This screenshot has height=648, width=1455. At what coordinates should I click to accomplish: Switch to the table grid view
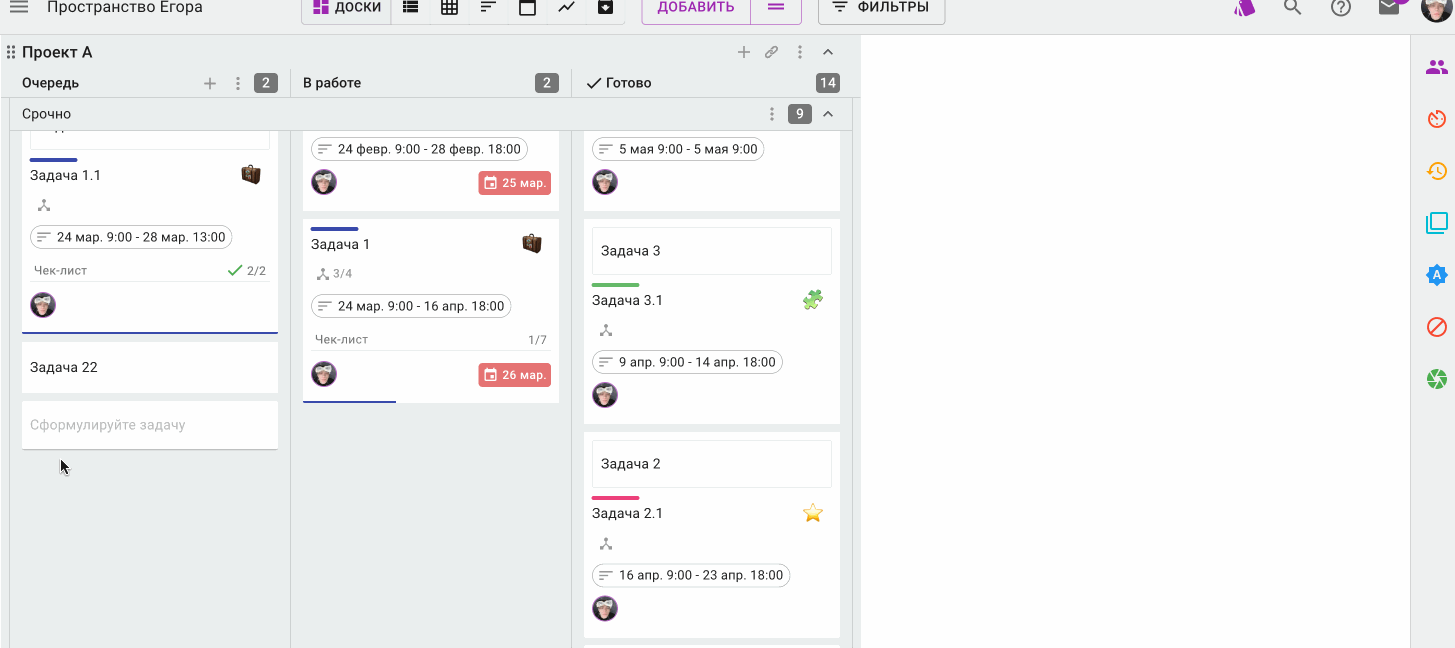pos(449,7)
